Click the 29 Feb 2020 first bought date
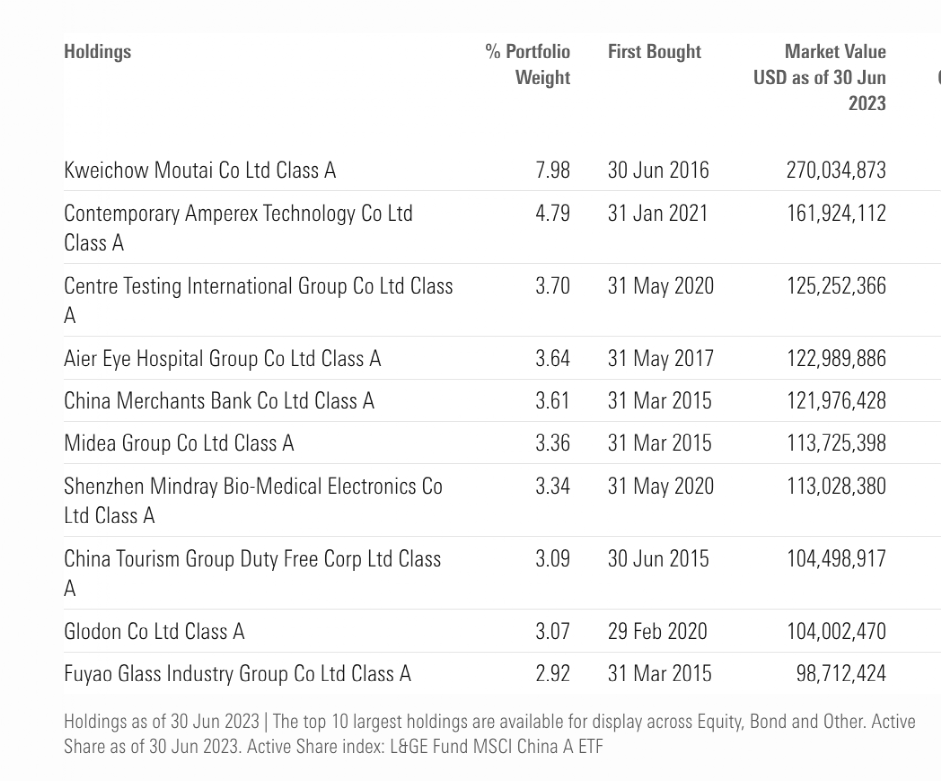The height and width of the screenshot is (781, 941). click(x=657, y=631)
